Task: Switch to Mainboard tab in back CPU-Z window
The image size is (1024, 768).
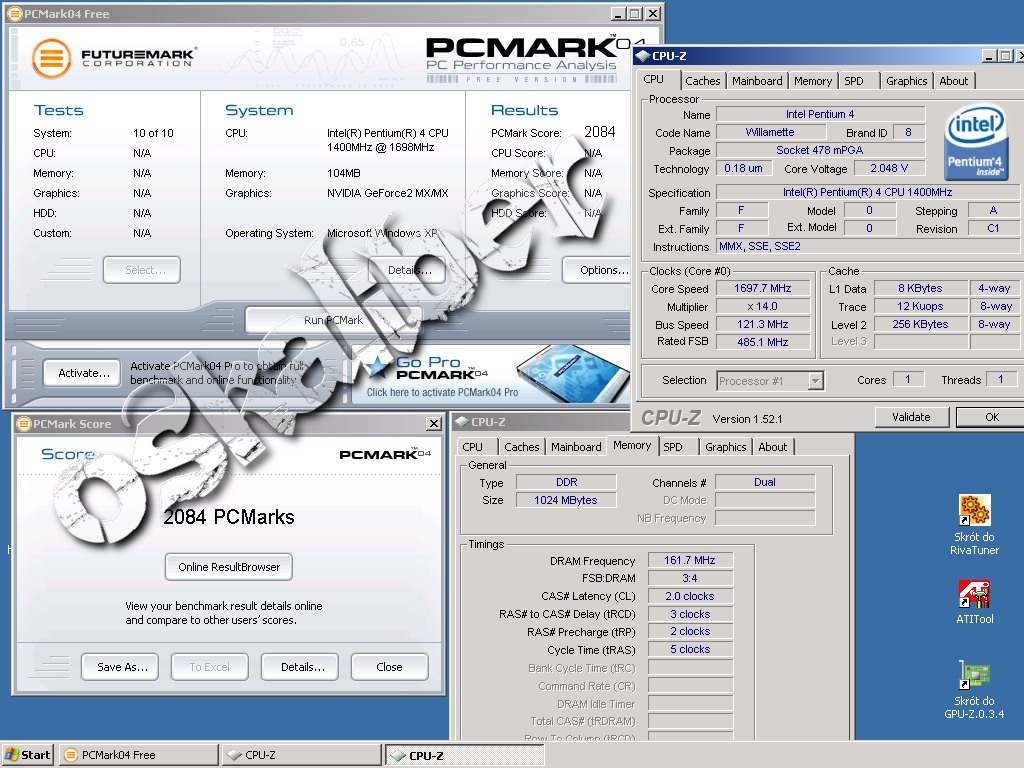Action: [x=576, y=447]
